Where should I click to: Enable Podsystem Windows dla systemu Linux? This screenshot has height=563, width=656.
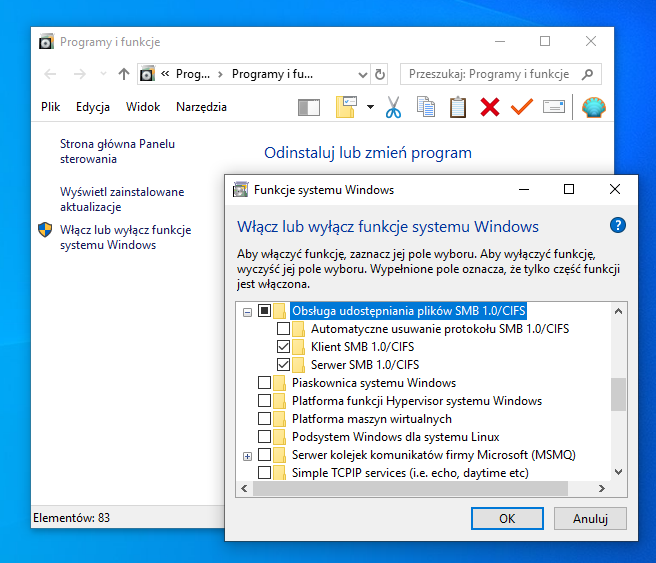[264, 436]
